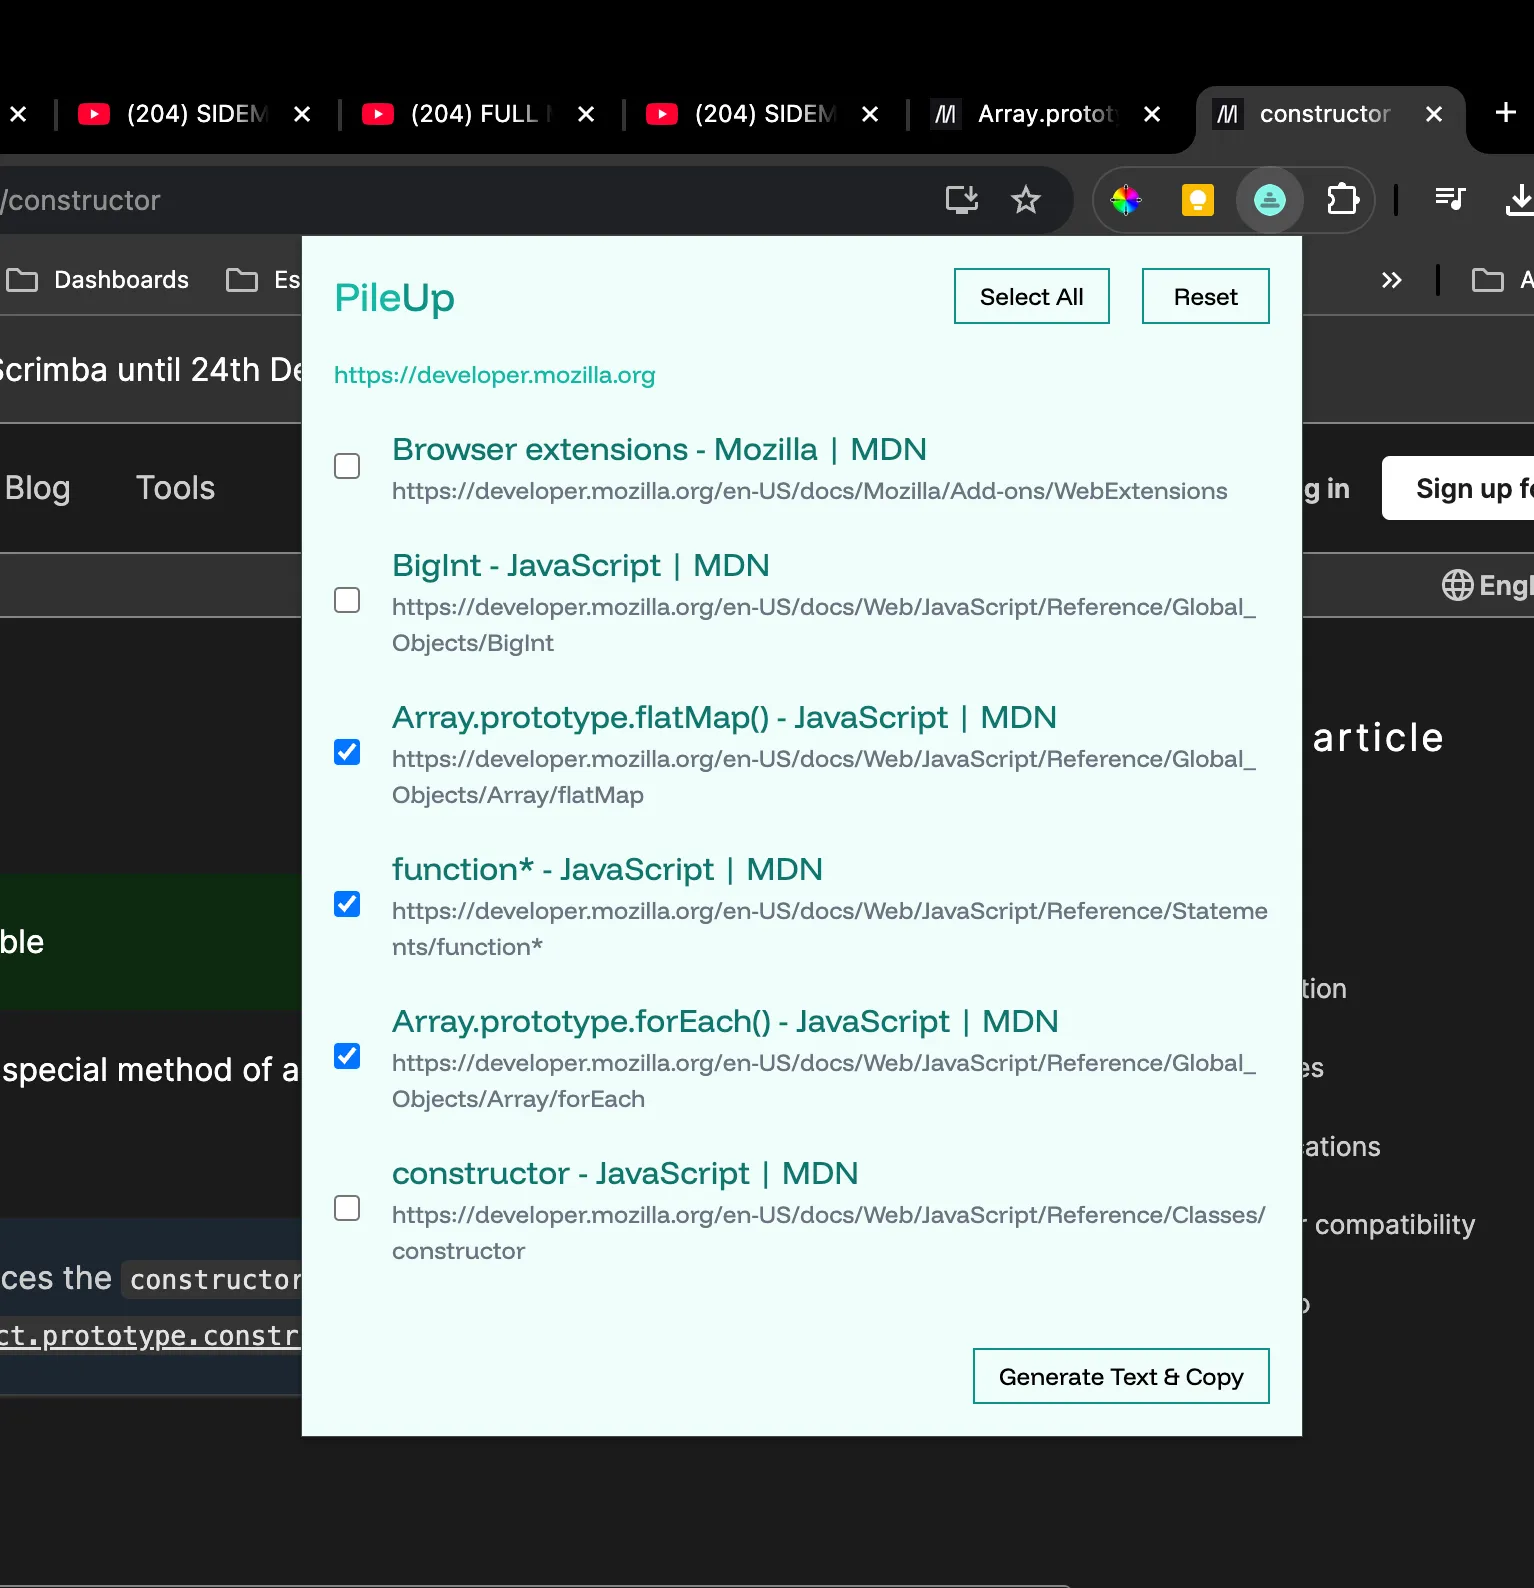Open BigInt - JavaScript | MDN title
Viewport: 1534px width, 1588px height.
point(580,566)
